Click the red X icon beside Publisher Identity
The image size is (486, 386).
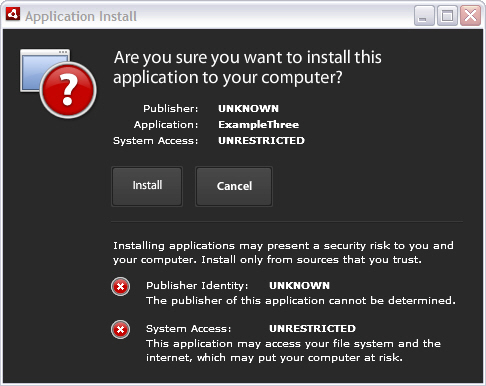(x=120, y=287)
